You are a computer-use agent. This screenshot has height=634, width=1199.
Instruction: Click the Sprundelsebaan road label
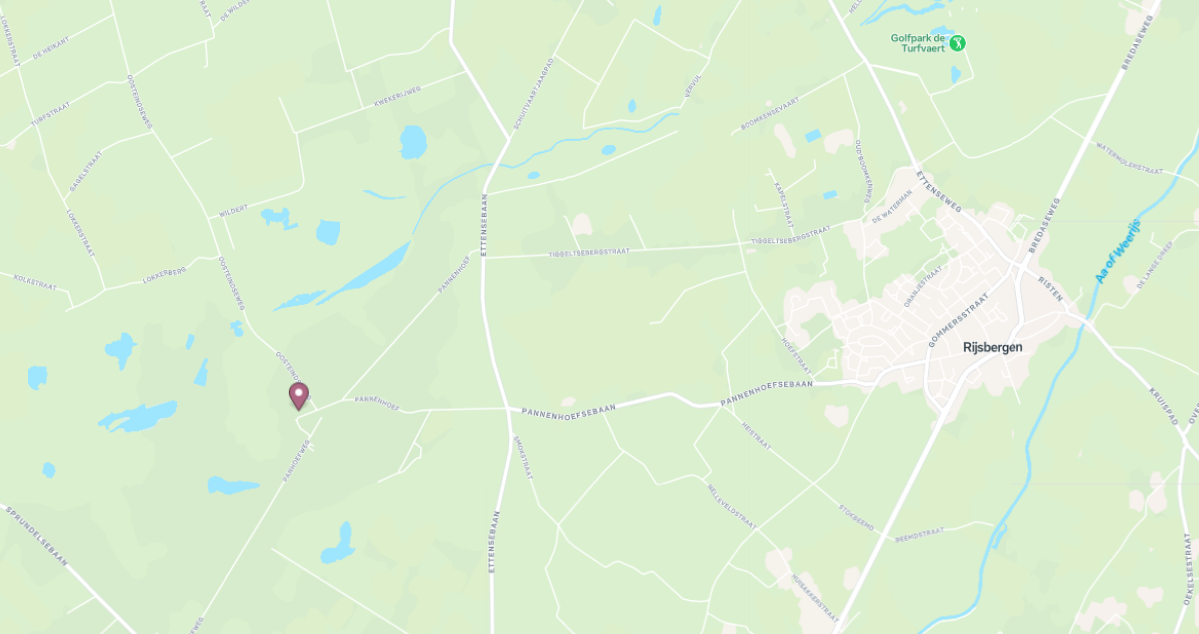coord(37,536)
